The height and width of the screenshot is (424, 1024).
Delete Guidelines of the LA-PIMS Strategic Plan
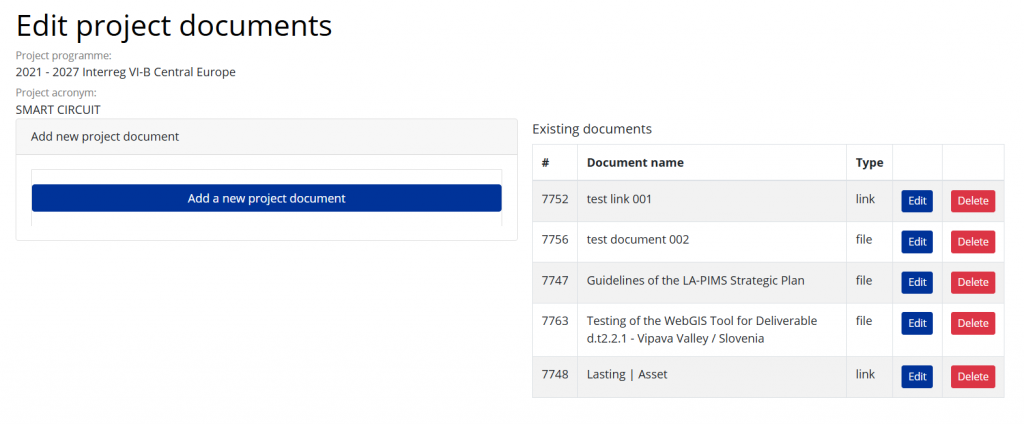972,283
